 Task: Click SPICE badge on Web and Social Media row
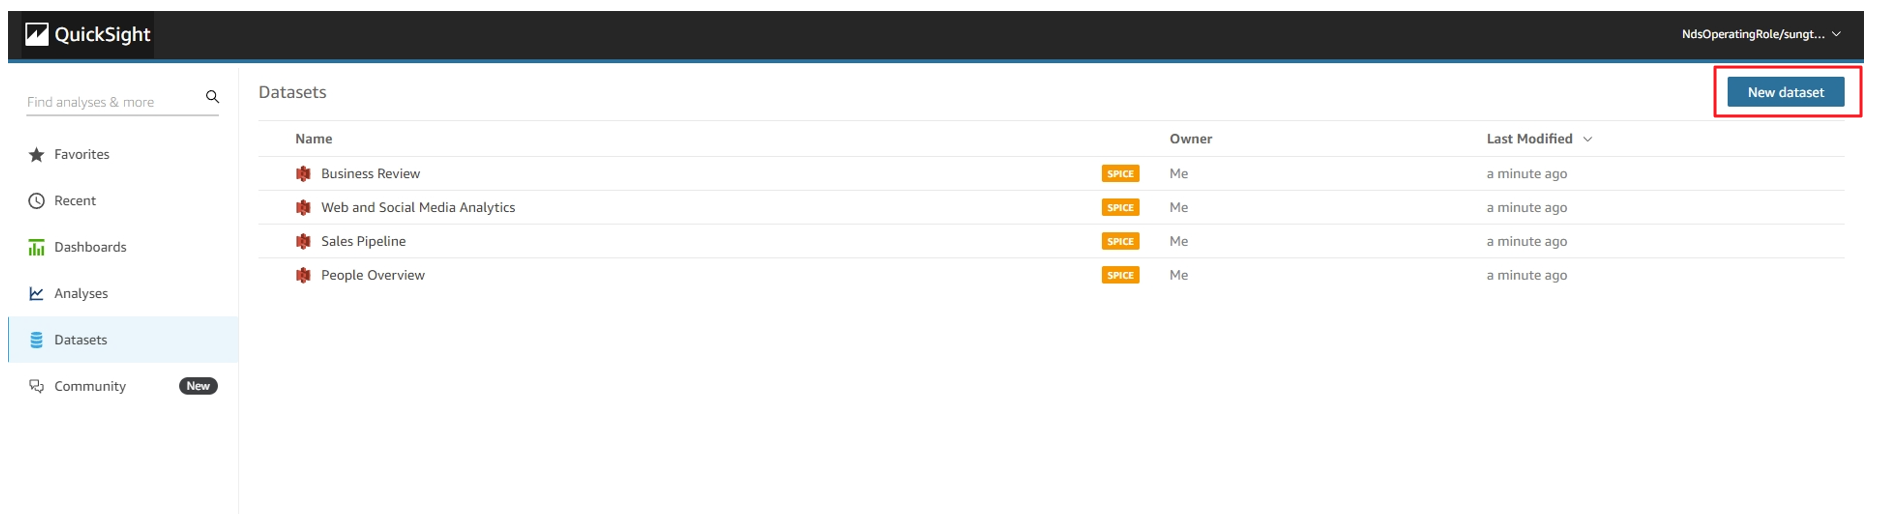click(1120, 208)
